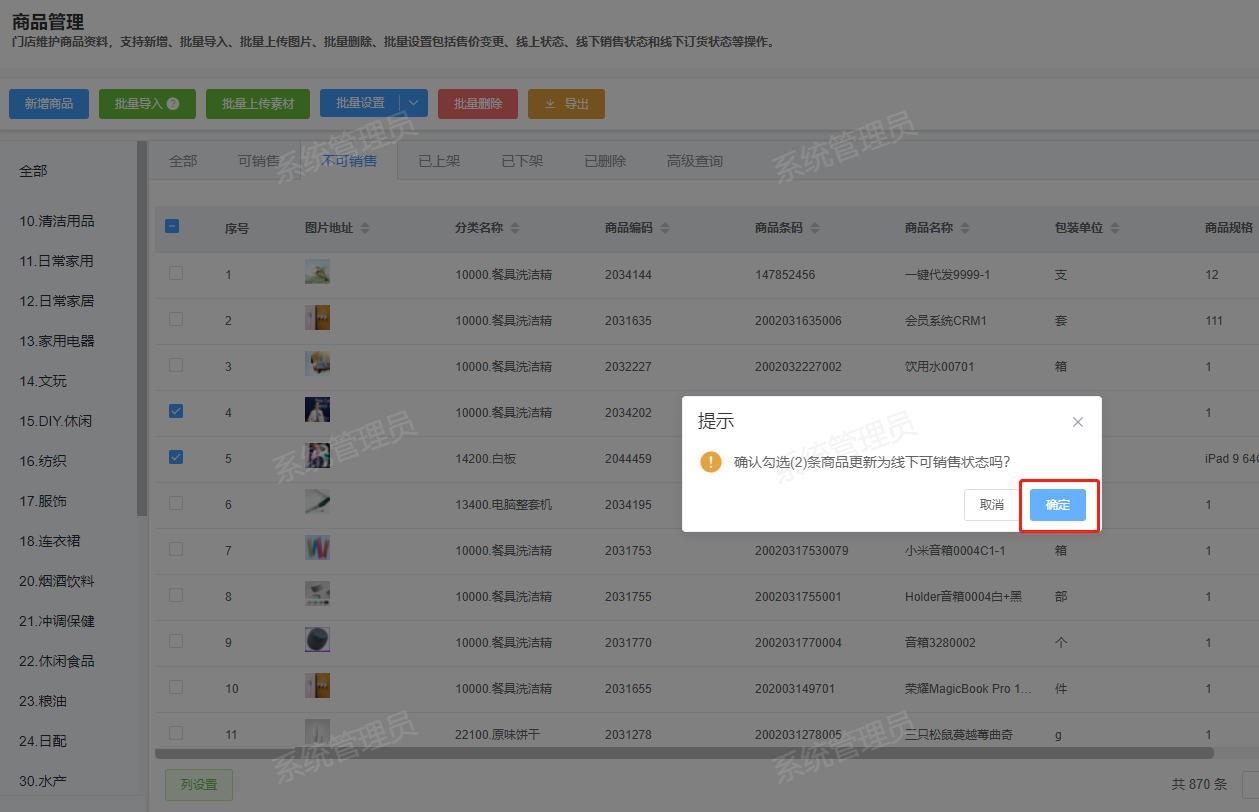The height and width of the screenshot is (812, 1259).
Task: Open the product image thumbnail in row 6
Action: coord(317,502)
